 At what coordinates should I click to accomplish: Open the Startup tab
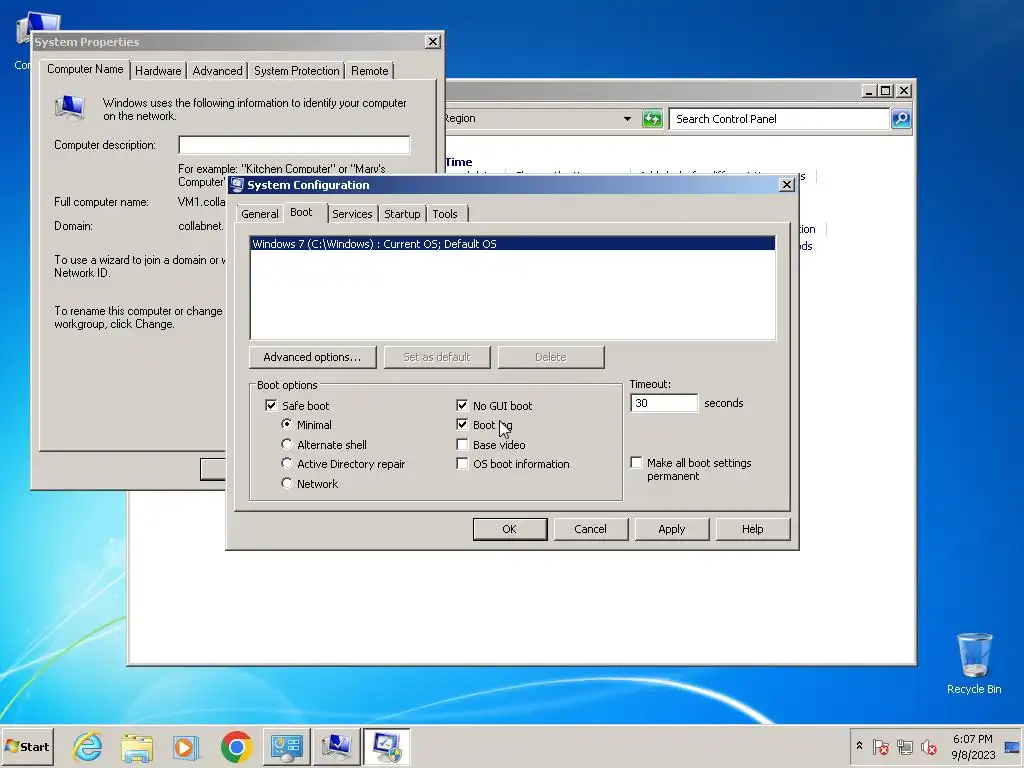[x=402, y=214]
